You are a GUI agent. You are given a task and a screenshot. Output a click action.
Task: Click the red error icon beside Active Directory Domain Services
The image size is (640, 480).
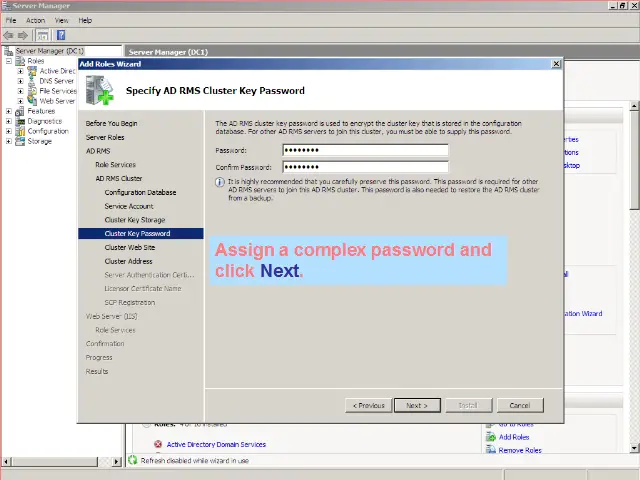pyautogui.click(x=158, y=444)
